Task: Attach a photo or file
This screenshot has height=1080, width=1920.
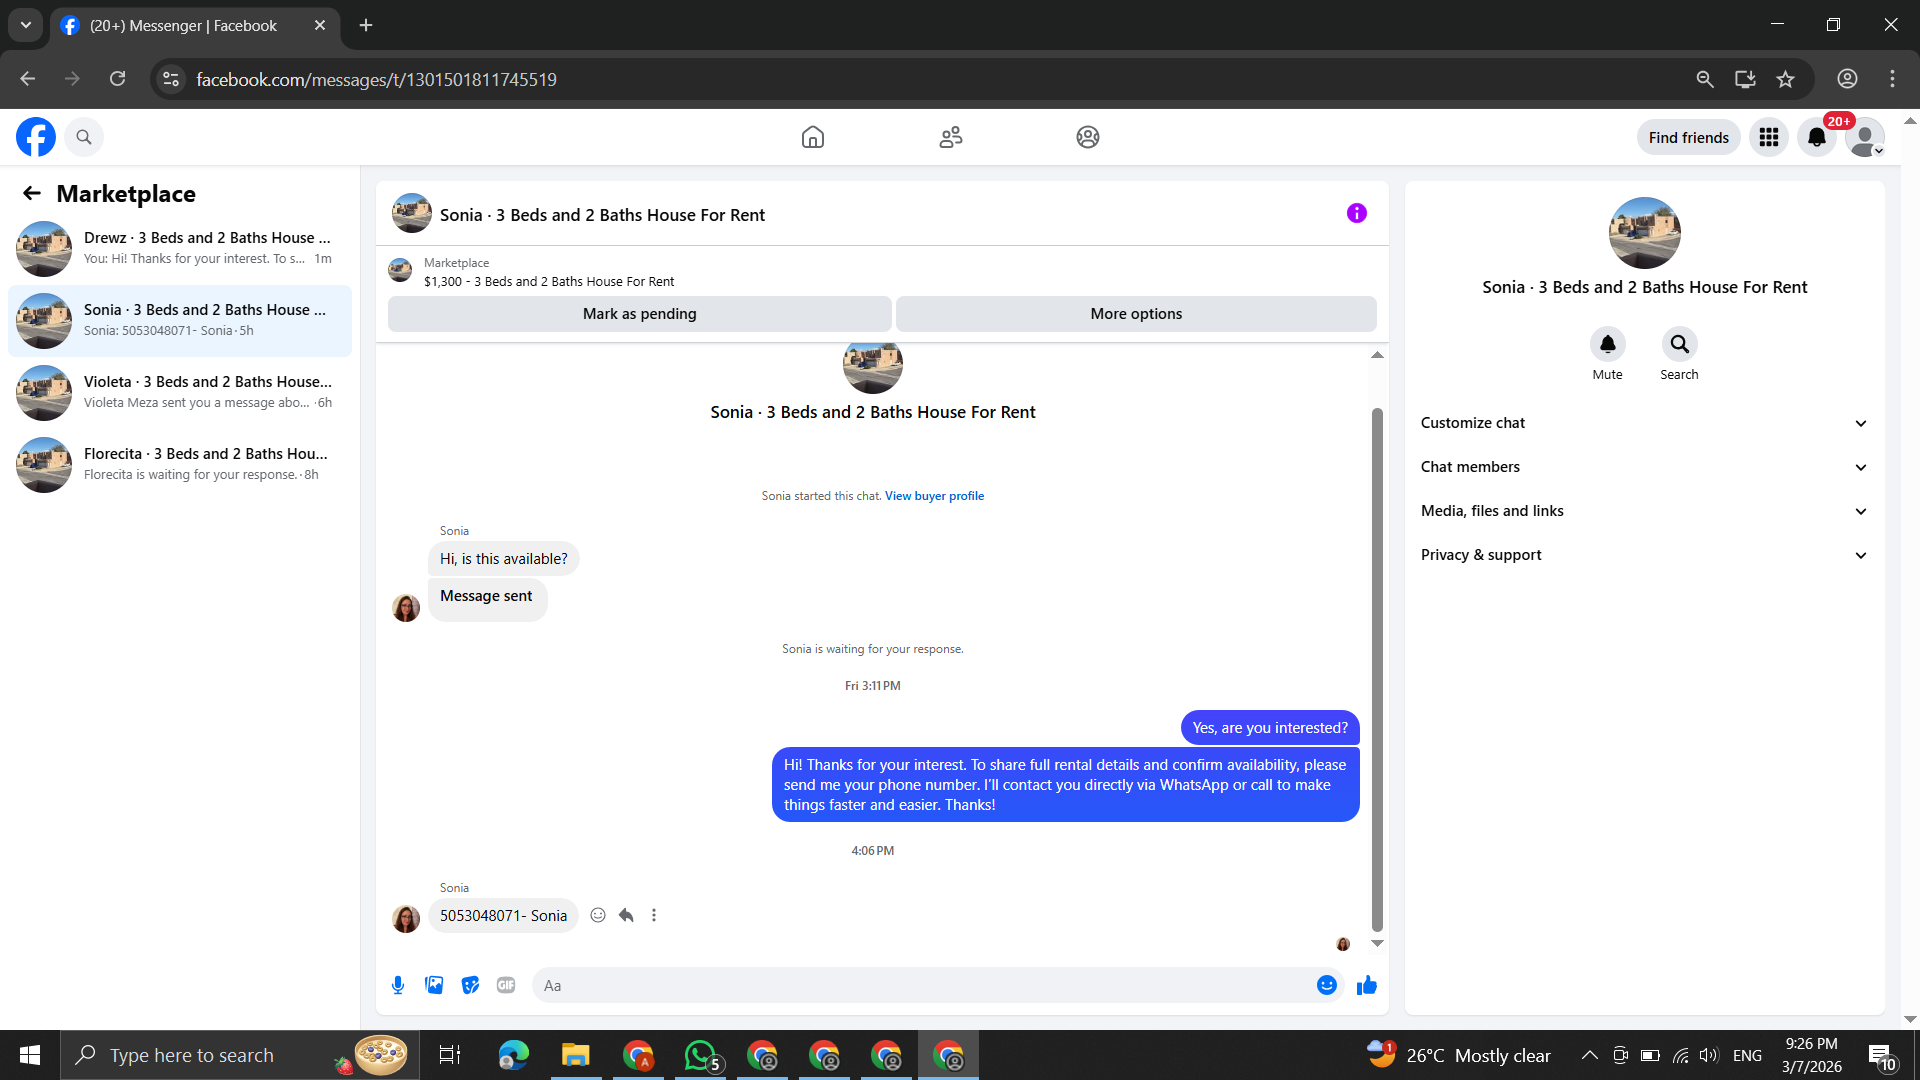Action: click(x=434, y=985)
